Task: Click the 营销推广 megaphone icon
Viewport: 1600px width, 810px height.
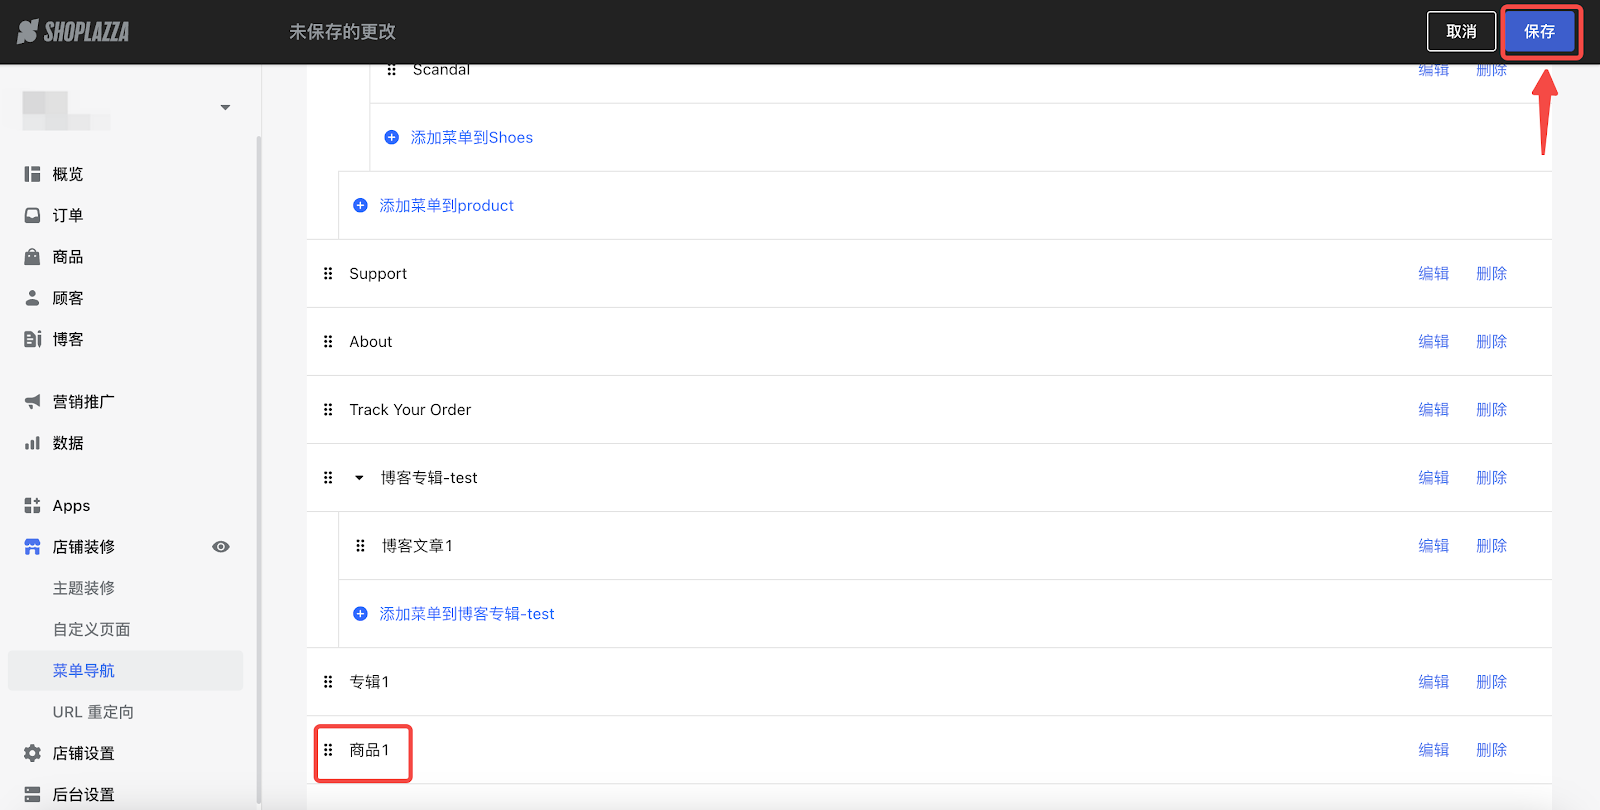Action: pyautogui.click(x=32, y=402)
